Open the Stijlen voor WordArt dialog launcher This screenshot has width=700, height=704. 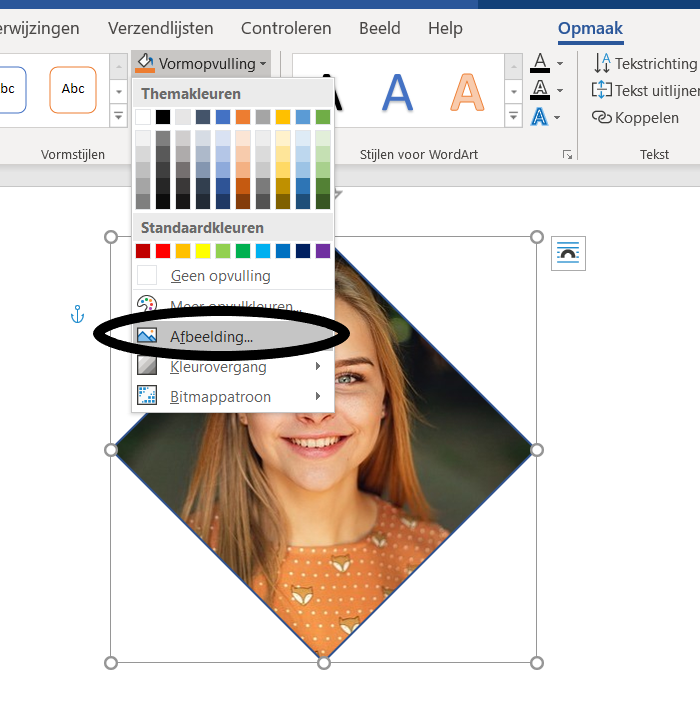click(567, 155)
